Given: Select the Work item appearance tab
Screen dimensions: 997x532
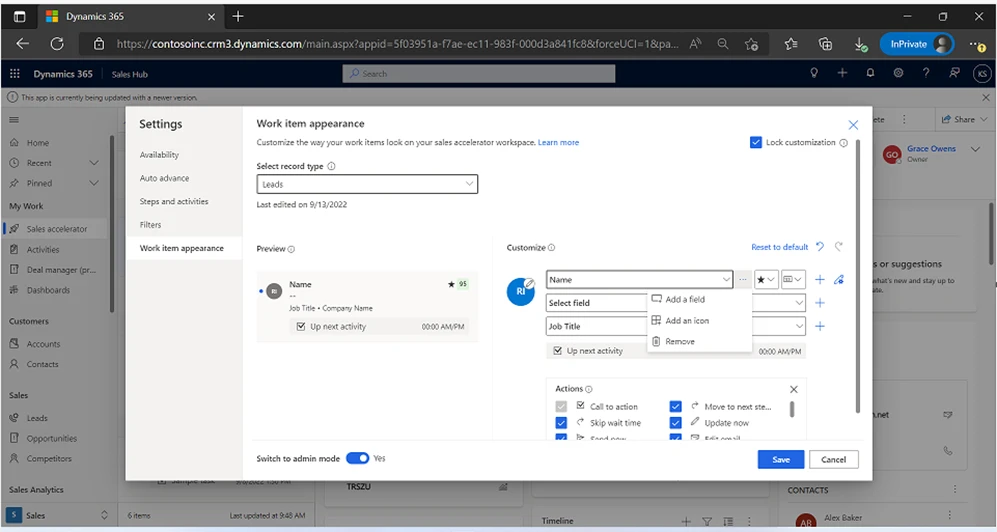Looking at the screenshot, I should click(184, 248).
